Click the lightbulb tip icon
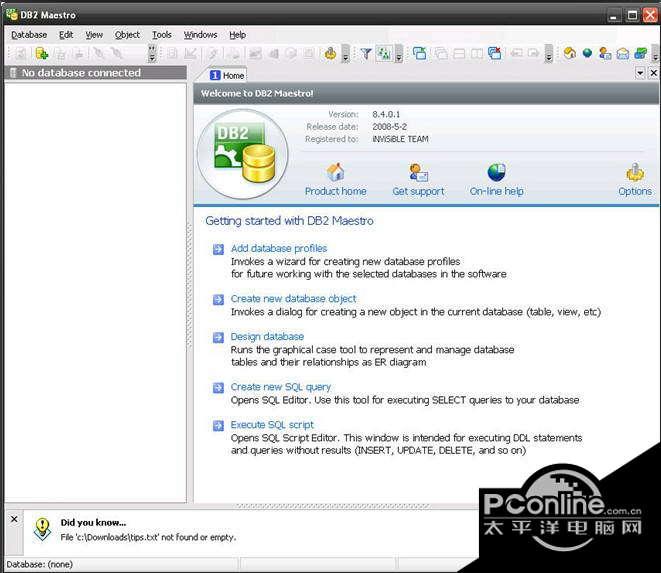This screenshot has height=573, width=661. click(42, 529)
